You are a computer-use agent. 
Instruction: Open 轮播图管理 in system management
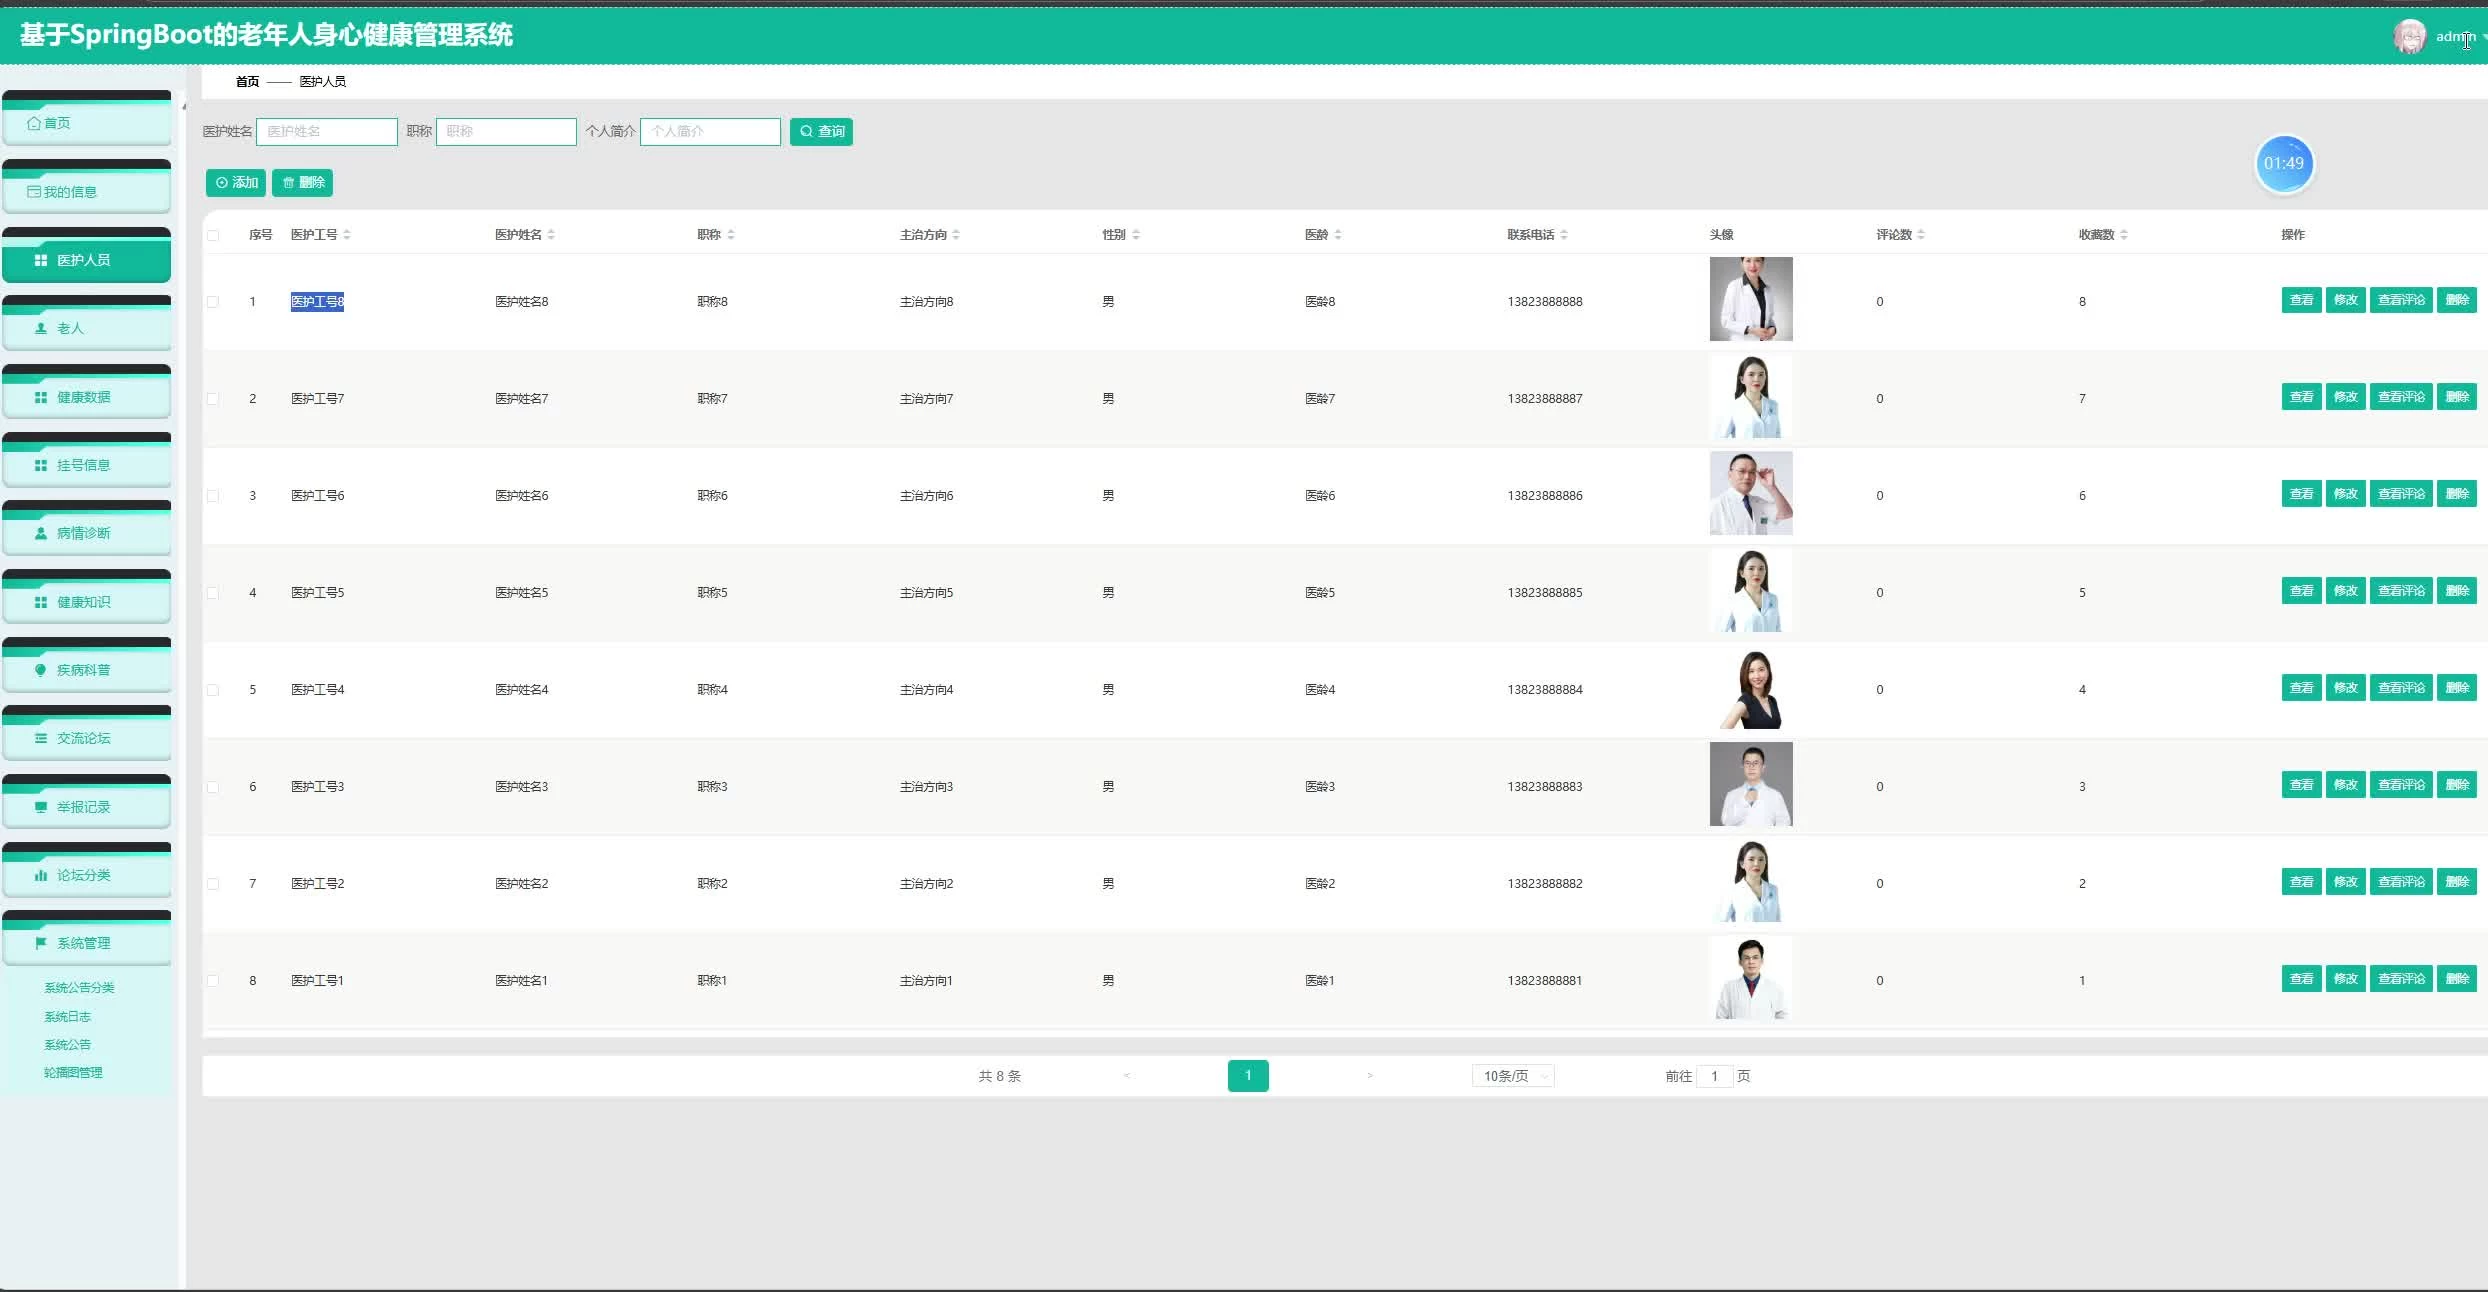(x=73, y=1072)
